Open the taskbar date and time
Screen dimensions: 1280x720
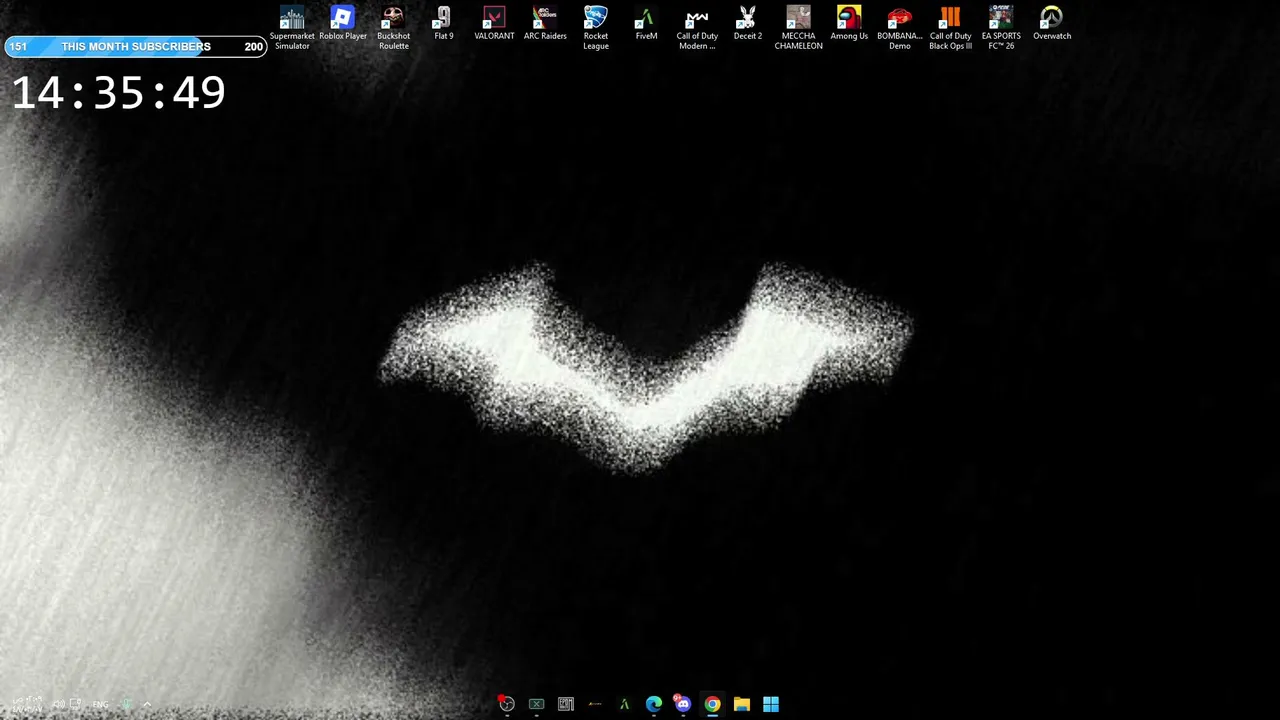point(27,704)
